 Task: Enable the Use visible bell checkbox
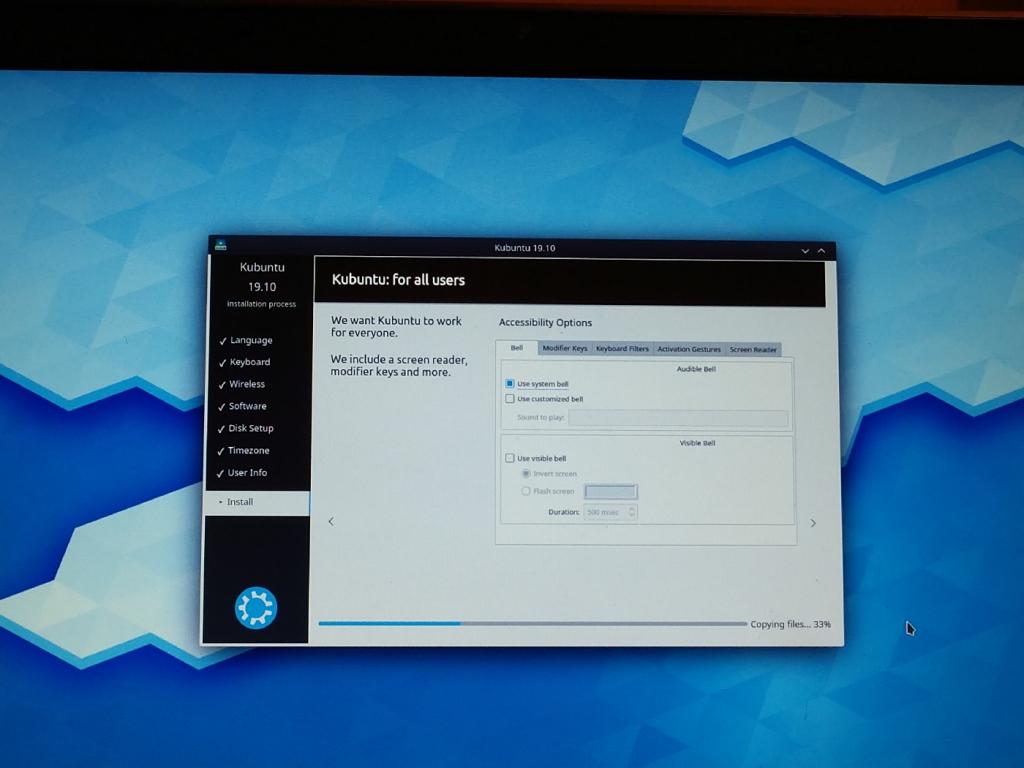pyautogui.click(x=510, y=459)
